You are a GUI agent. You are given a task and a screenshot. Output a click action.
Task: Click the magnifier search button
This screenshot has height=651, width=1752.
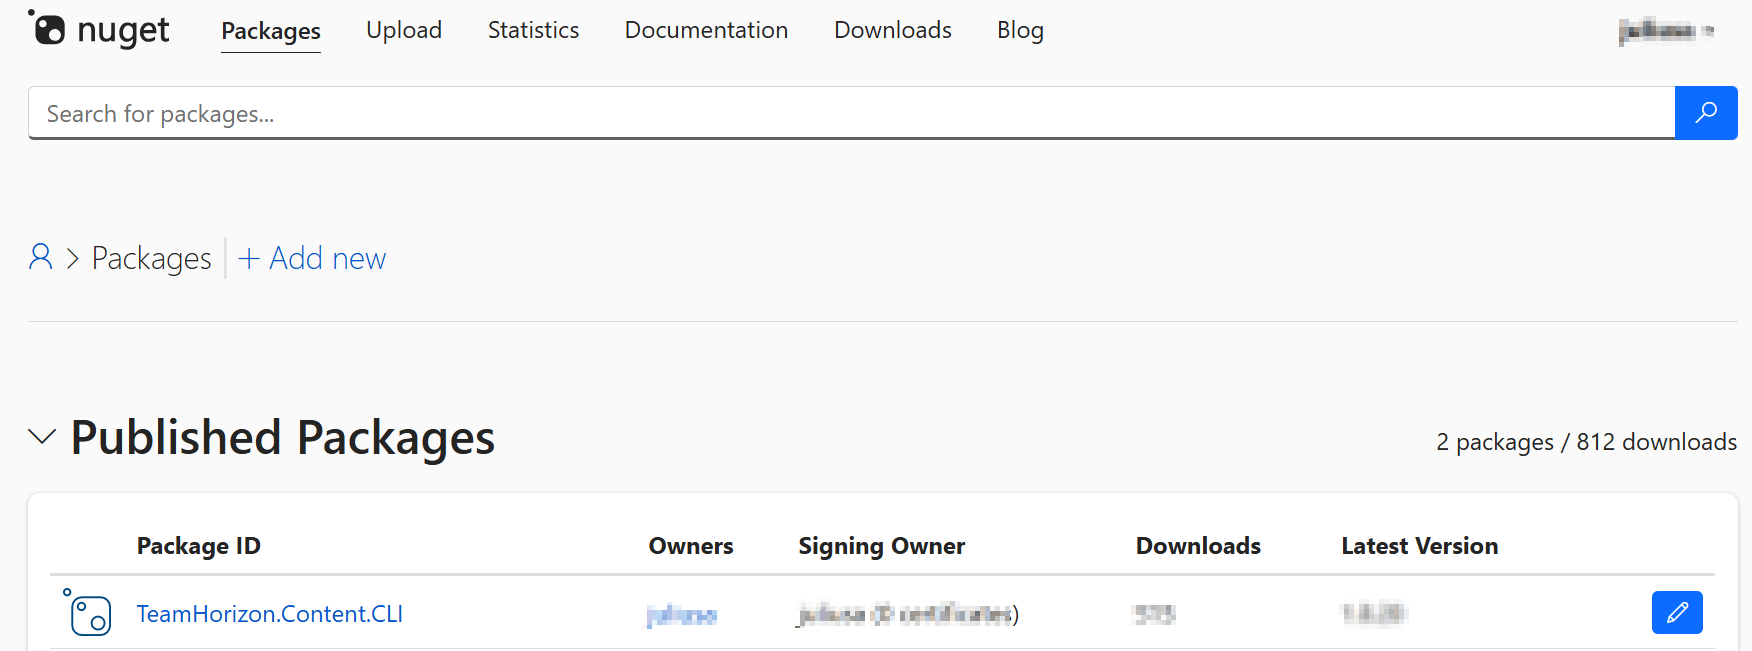(x=1706, y=113)
